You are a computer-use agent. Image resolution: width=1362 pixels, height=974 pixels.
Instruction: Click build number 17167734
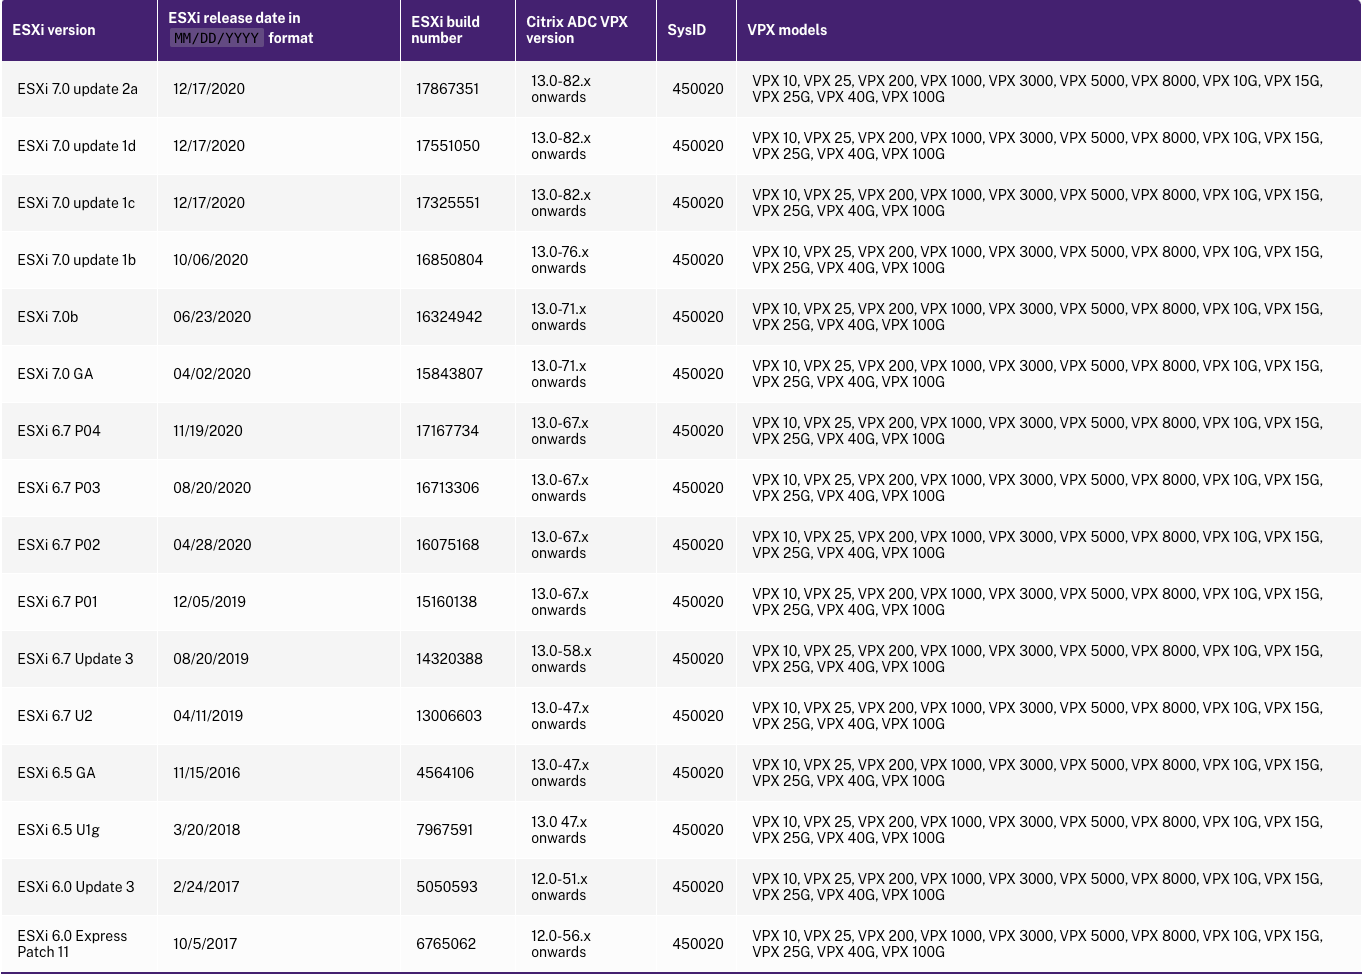click(448, 431)
